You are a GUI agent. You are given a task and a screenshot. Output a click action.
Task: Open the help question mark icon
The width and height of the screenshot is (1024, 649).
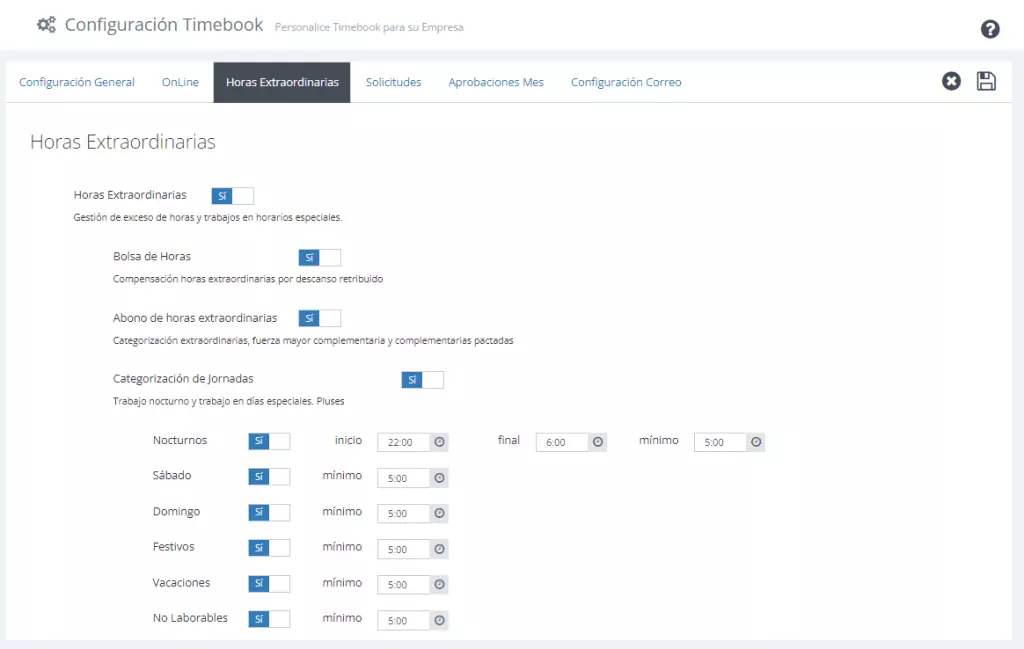click(x=989, y=29)
